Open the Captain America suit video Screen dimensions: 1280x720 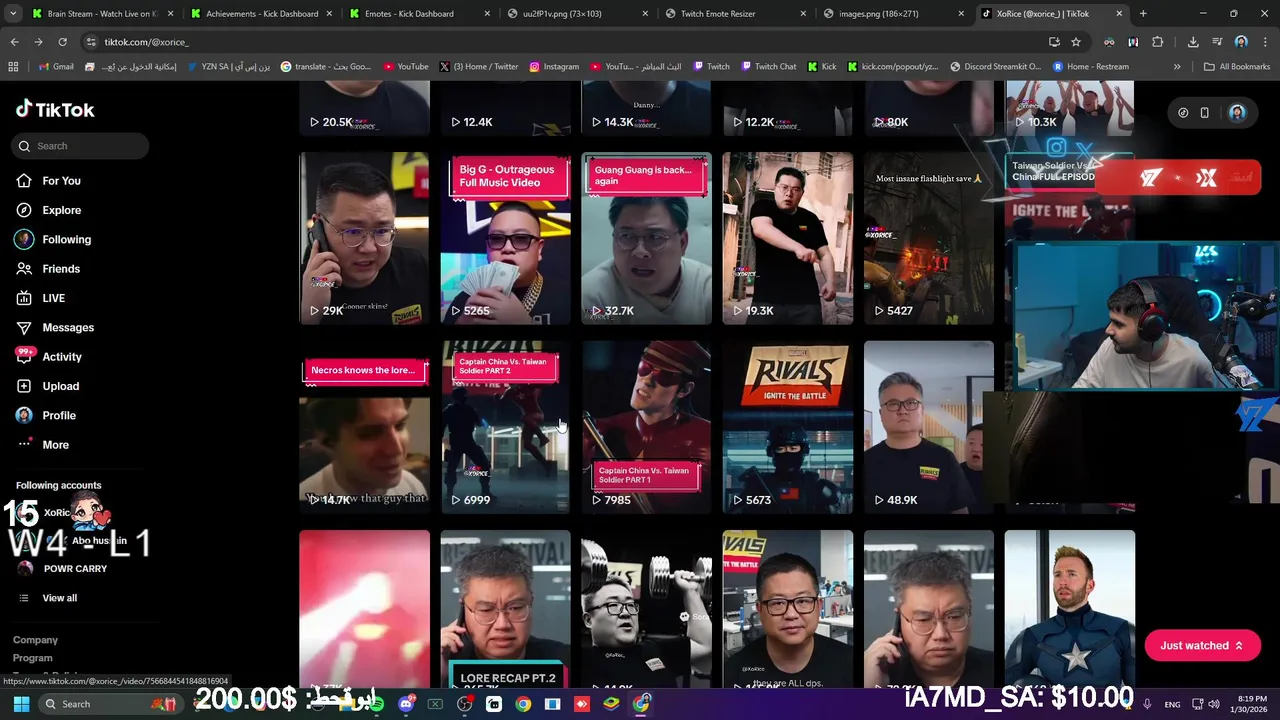(1069, 609)
